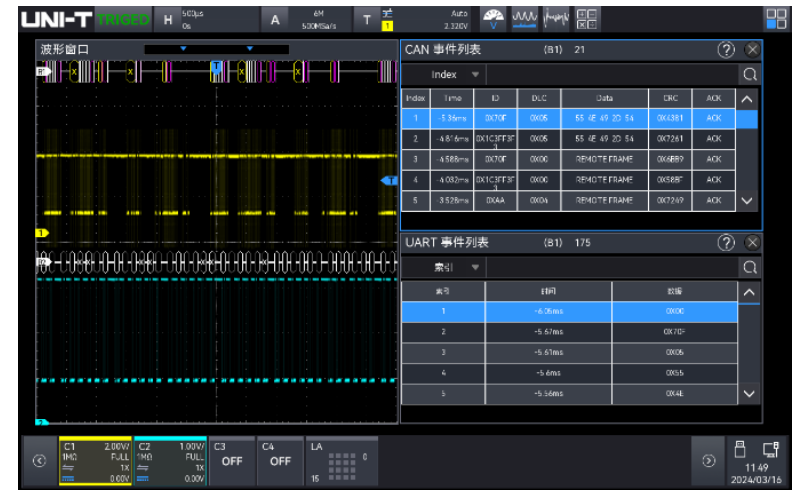Click the search icon in UART event list
This screenshot has height=491, width=803.
click(x=749, y=267)
